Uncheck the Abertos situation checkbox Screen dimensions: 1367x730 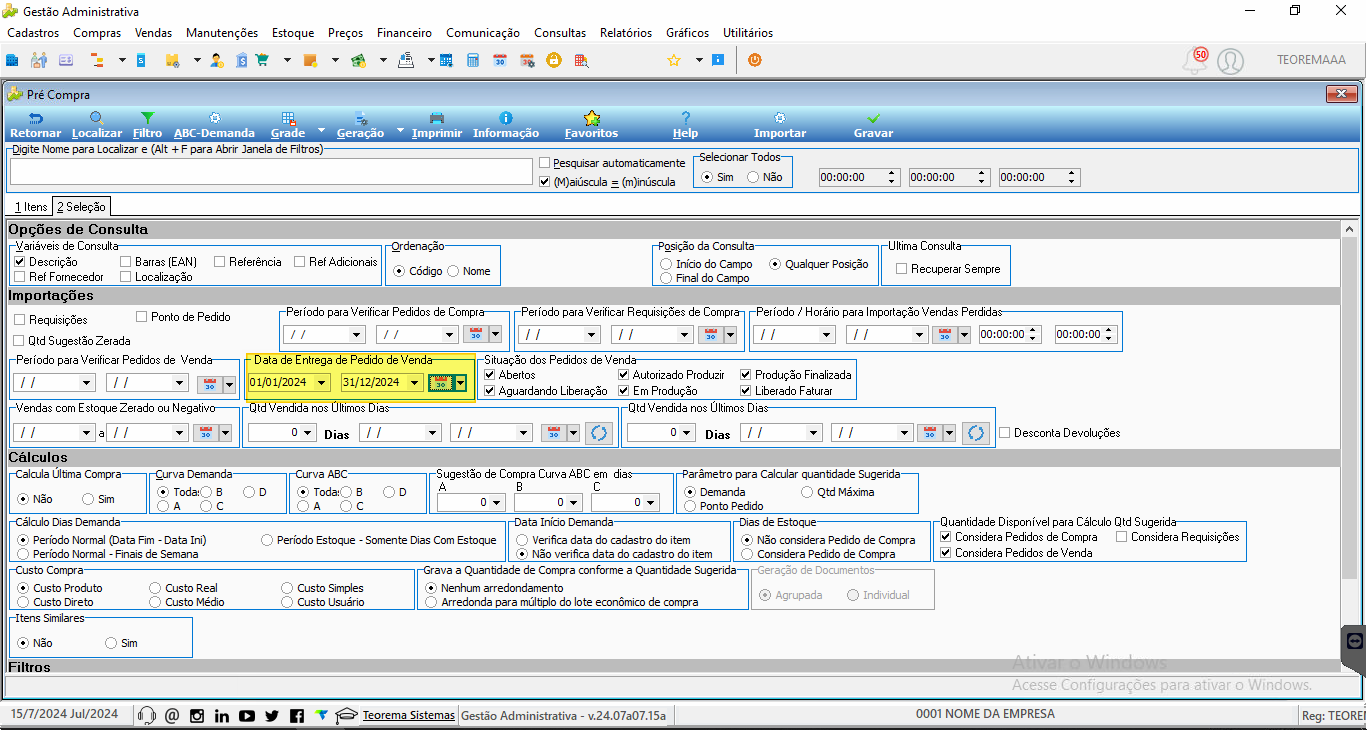pyautogui.click(x=490, y=375)
